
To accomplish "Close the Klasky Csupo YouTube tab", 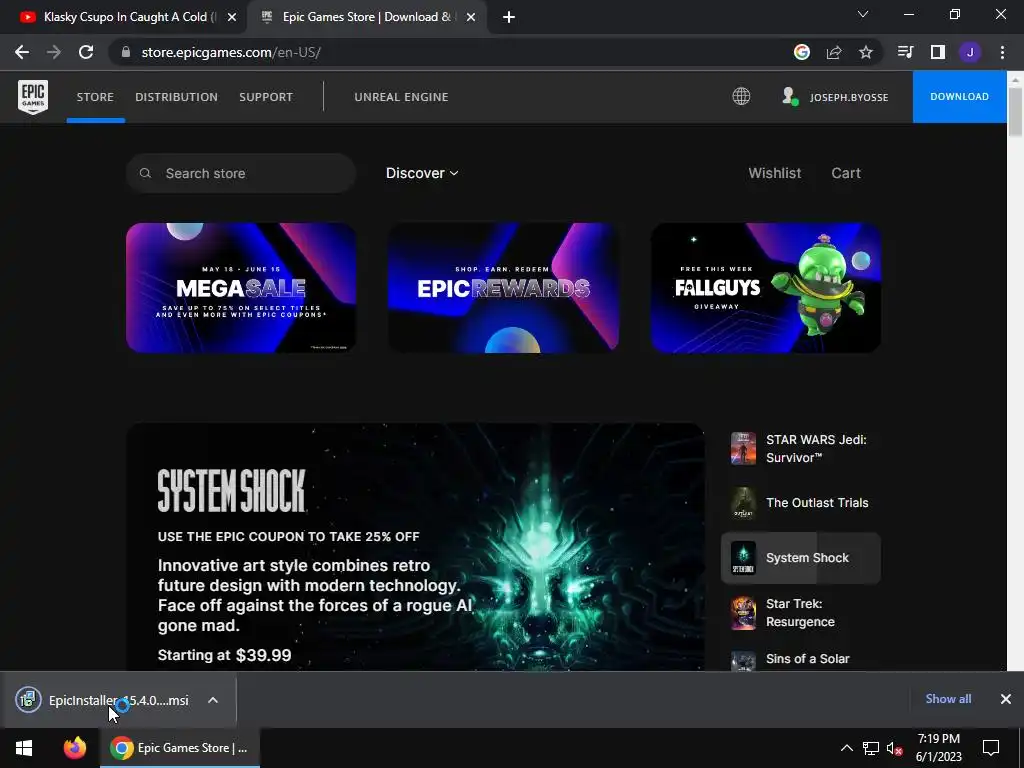I will [x=232, y=18].
